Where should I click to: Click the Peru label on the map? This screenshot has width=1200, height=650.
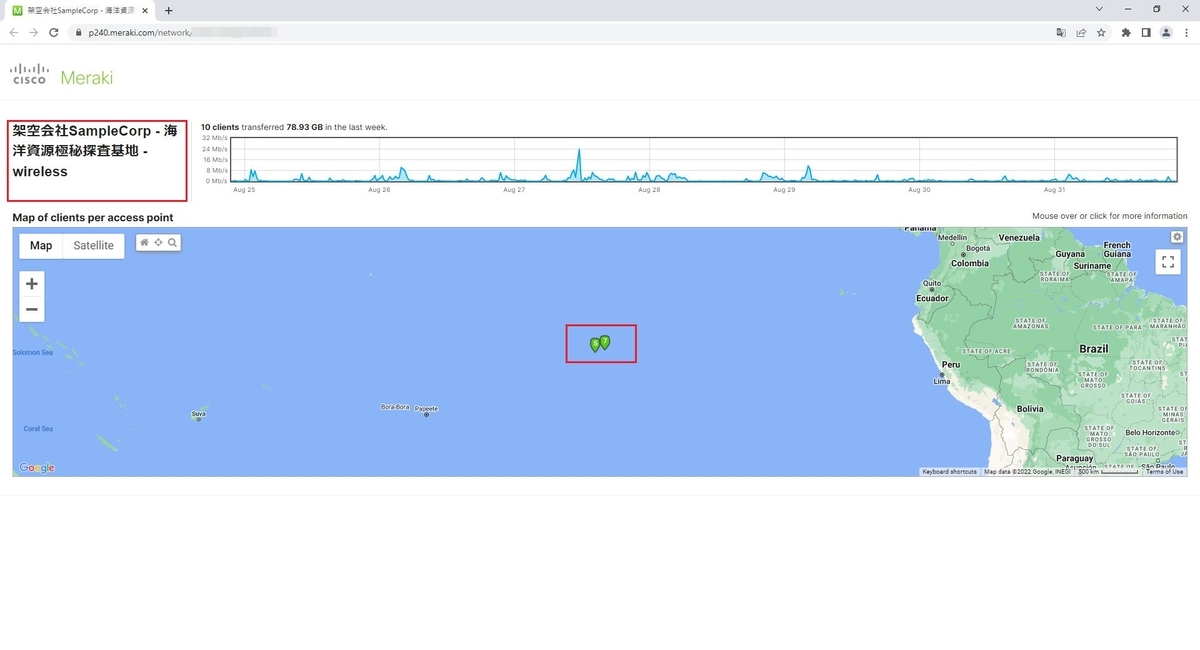coord(951,364)
